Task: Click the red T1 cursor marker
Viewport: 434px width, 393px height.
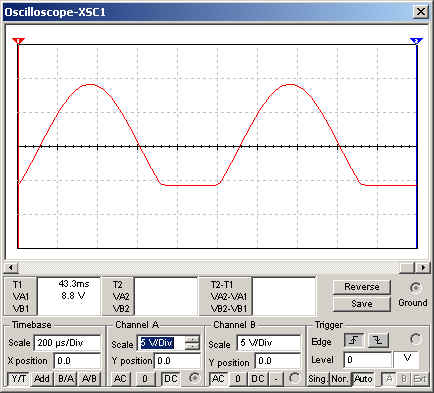Action: tap(18, 41)
